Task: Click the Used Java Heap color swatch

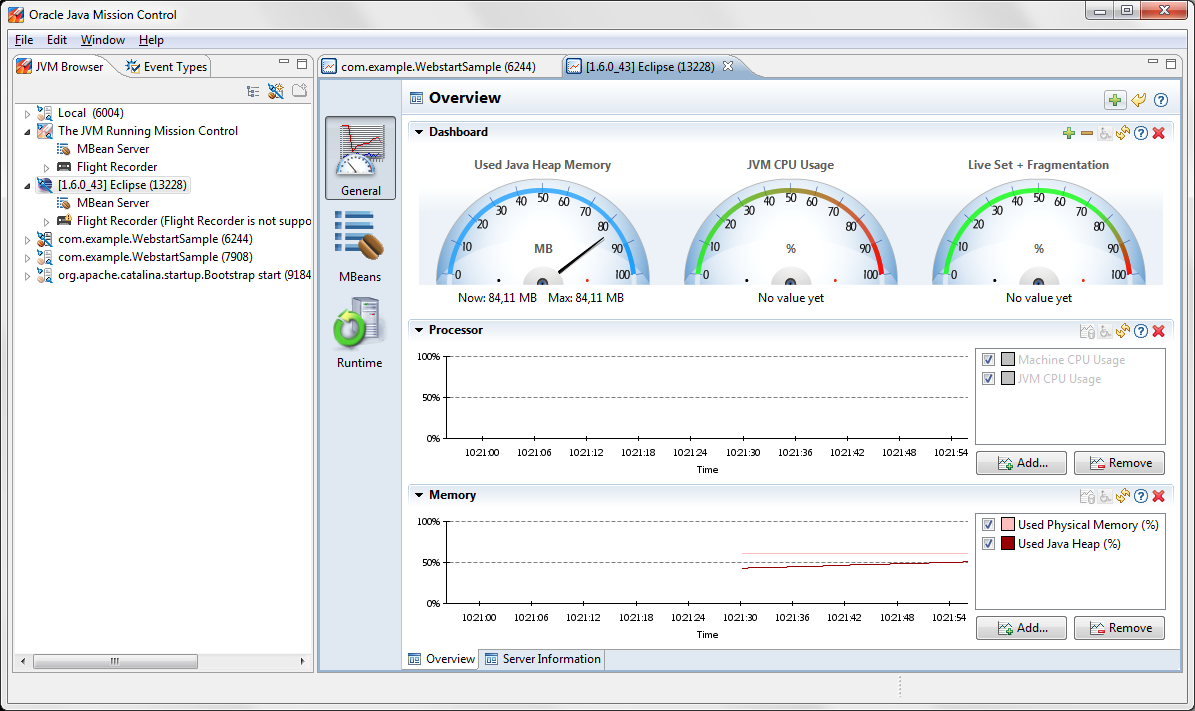Action: click(1008, 544)
